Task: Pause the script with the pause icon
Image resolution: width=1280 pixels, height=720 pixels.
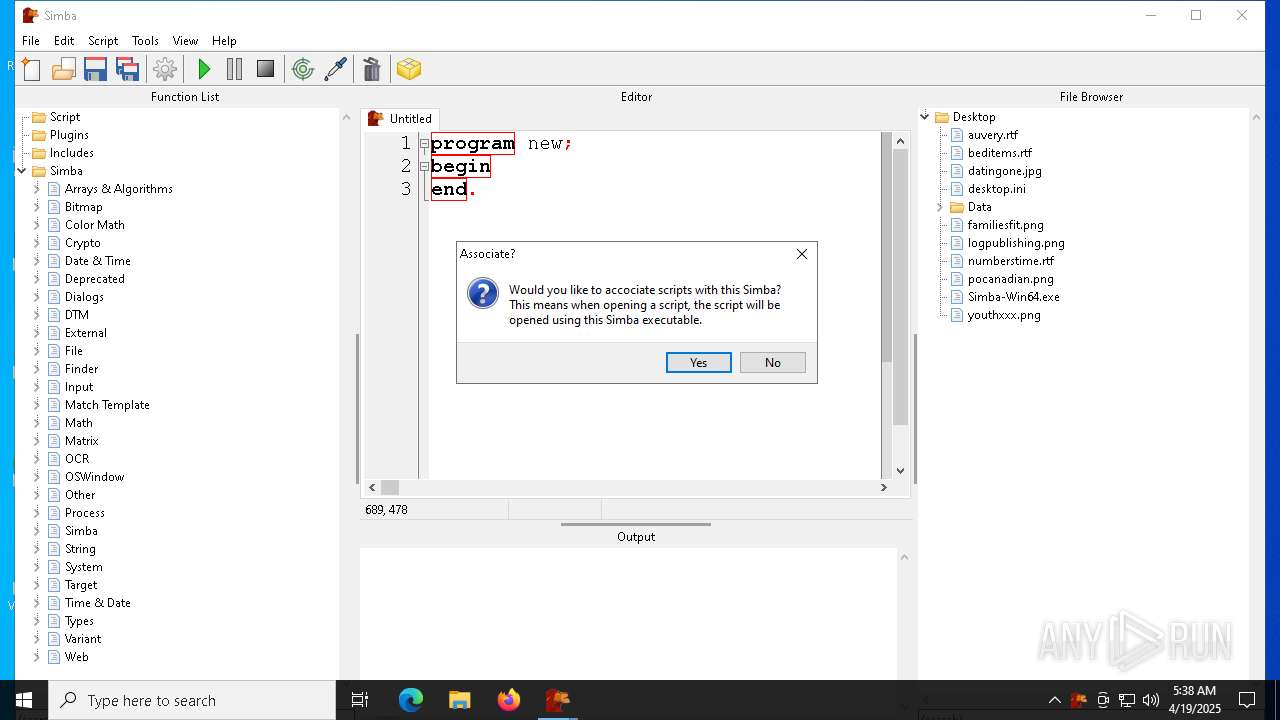Action: 235,69
